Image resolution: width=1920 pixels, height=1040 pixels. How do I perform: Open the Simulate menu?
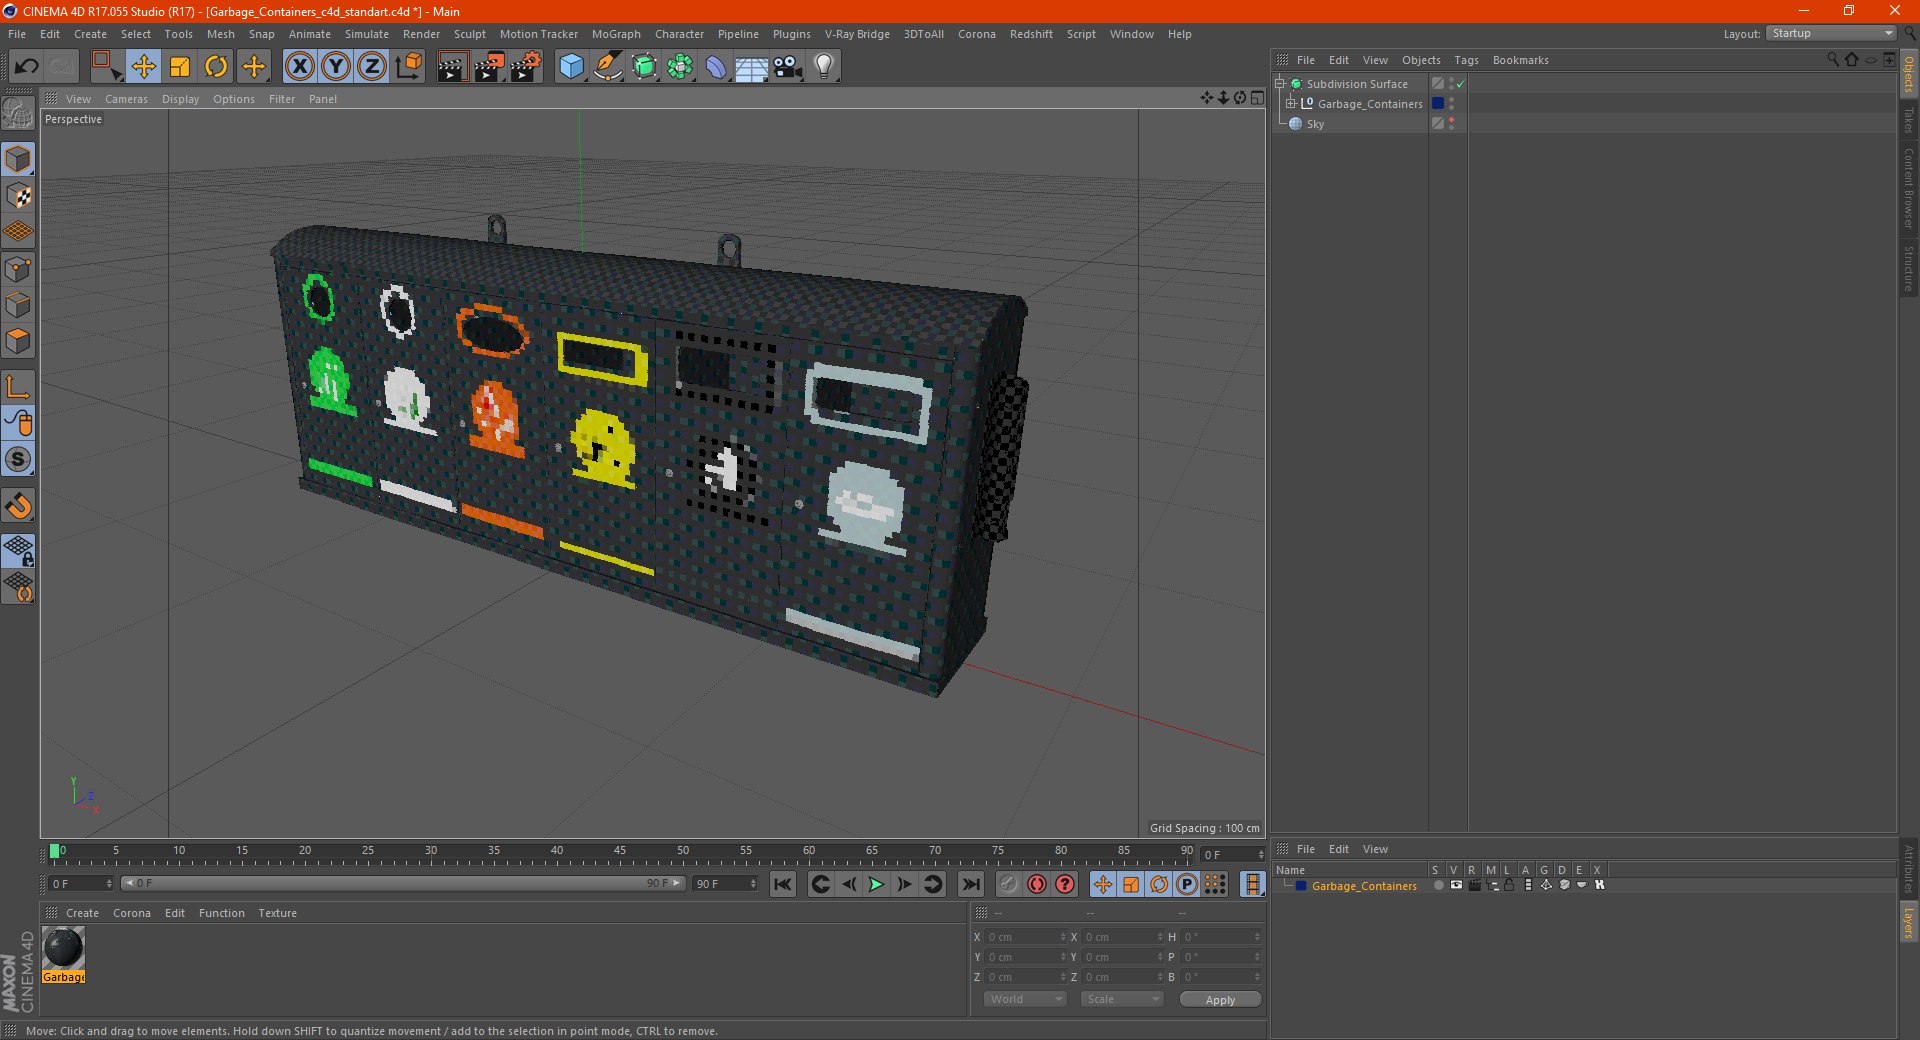coord(367,34)
